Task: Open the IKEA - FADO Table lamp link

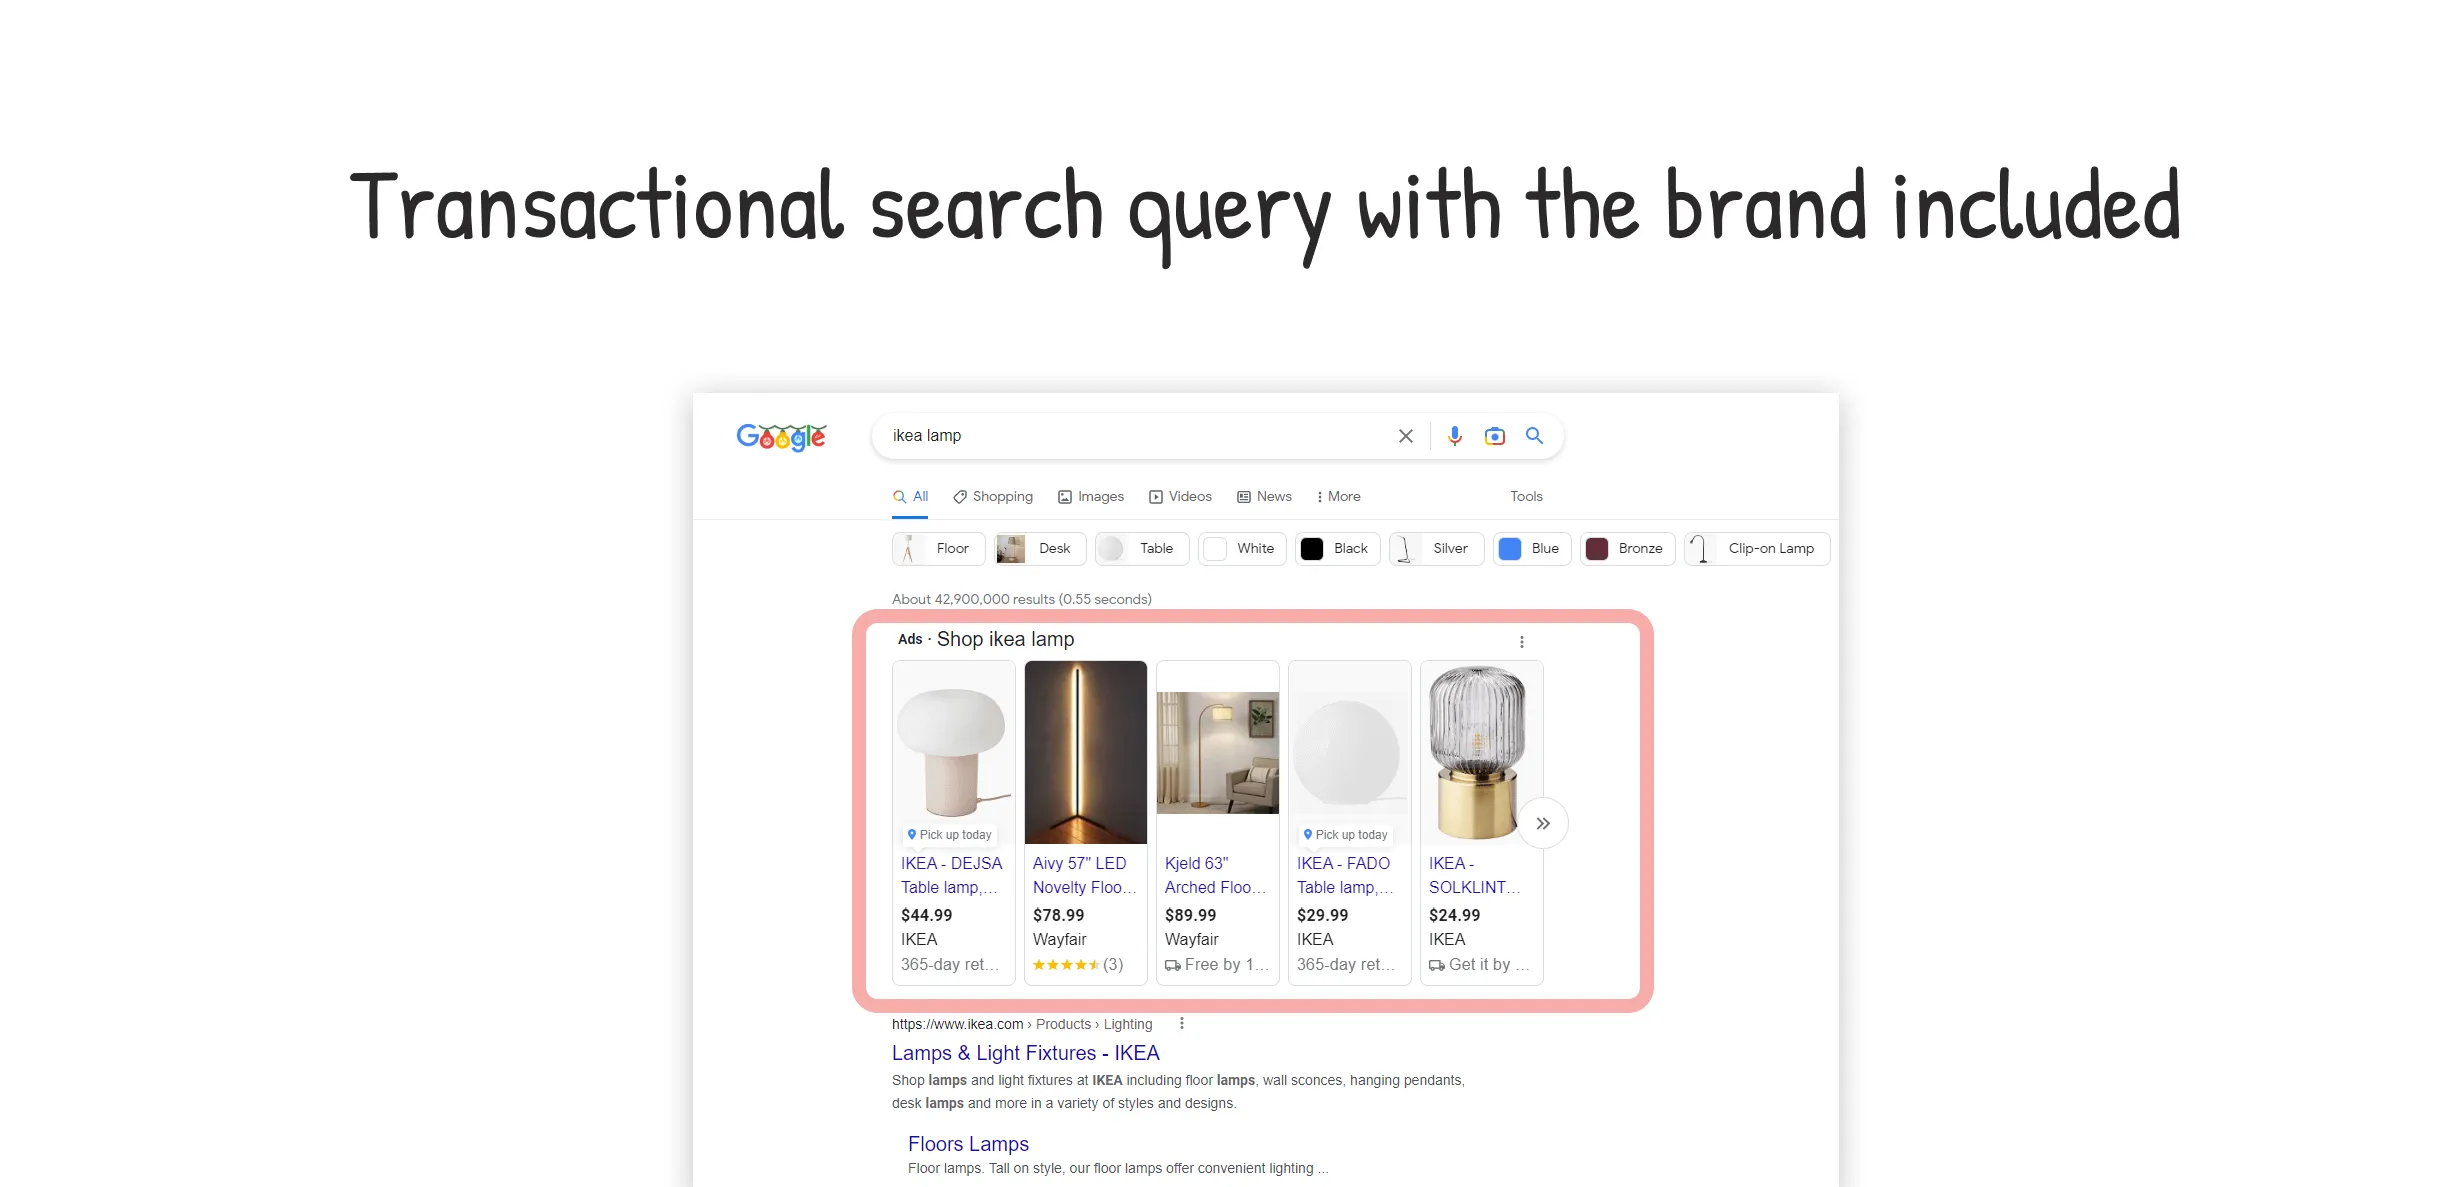Action: point(1345,876)
